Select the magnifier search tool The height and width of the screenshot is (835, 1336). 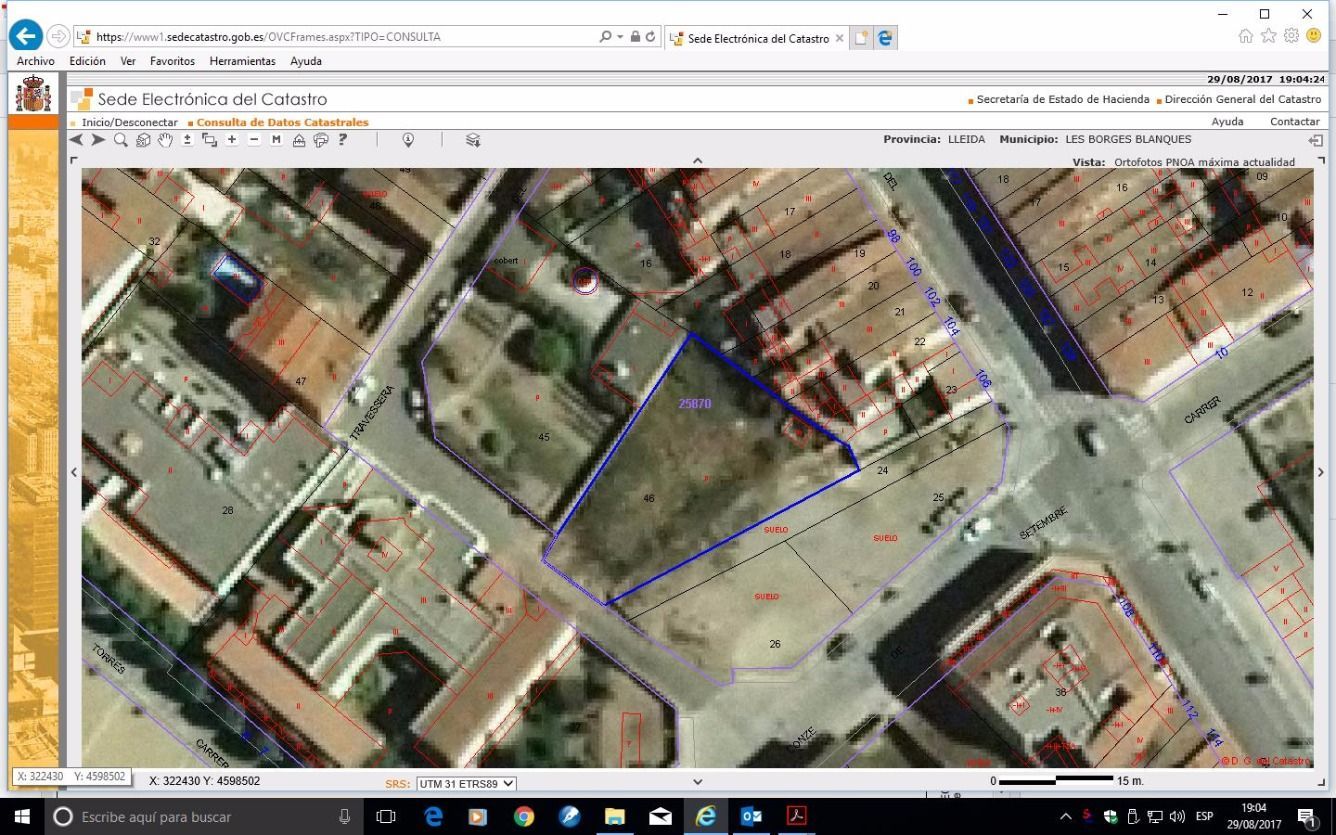(120, 140)
